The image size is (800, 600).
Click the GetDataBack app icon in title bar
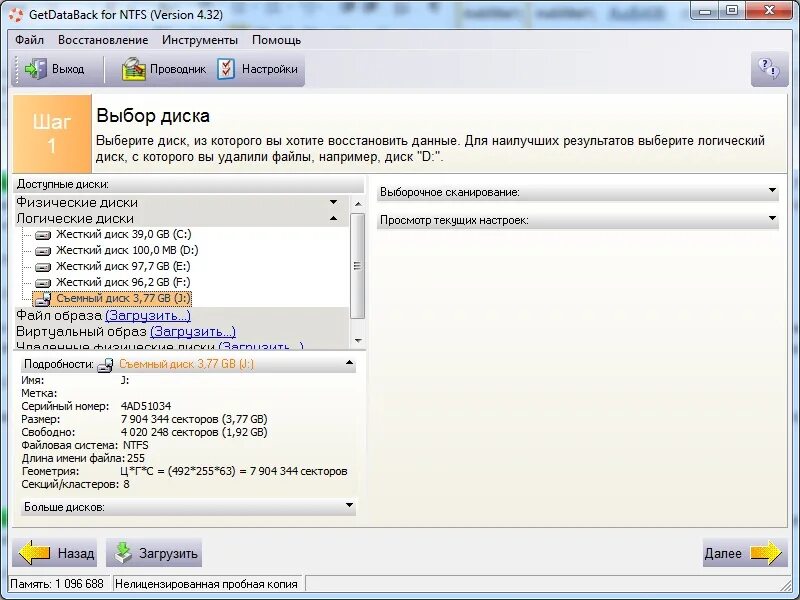16,14
